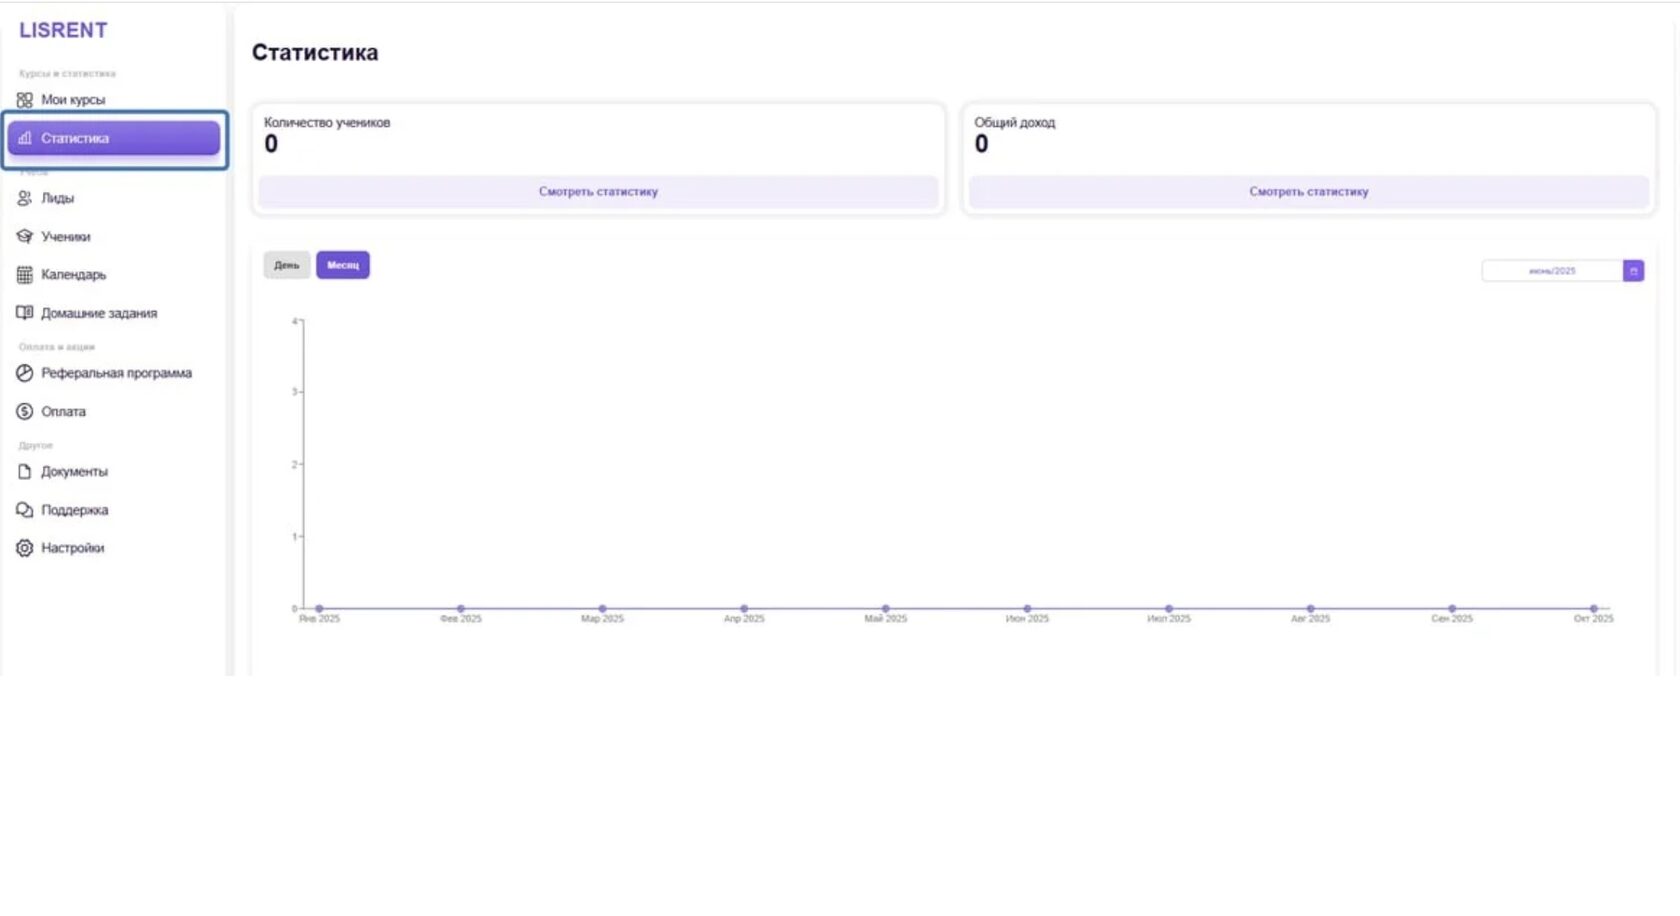The width and height of the screenshot is (1680, 916).
Task: View statistics under Общий доход
Action: (1308, 192)
